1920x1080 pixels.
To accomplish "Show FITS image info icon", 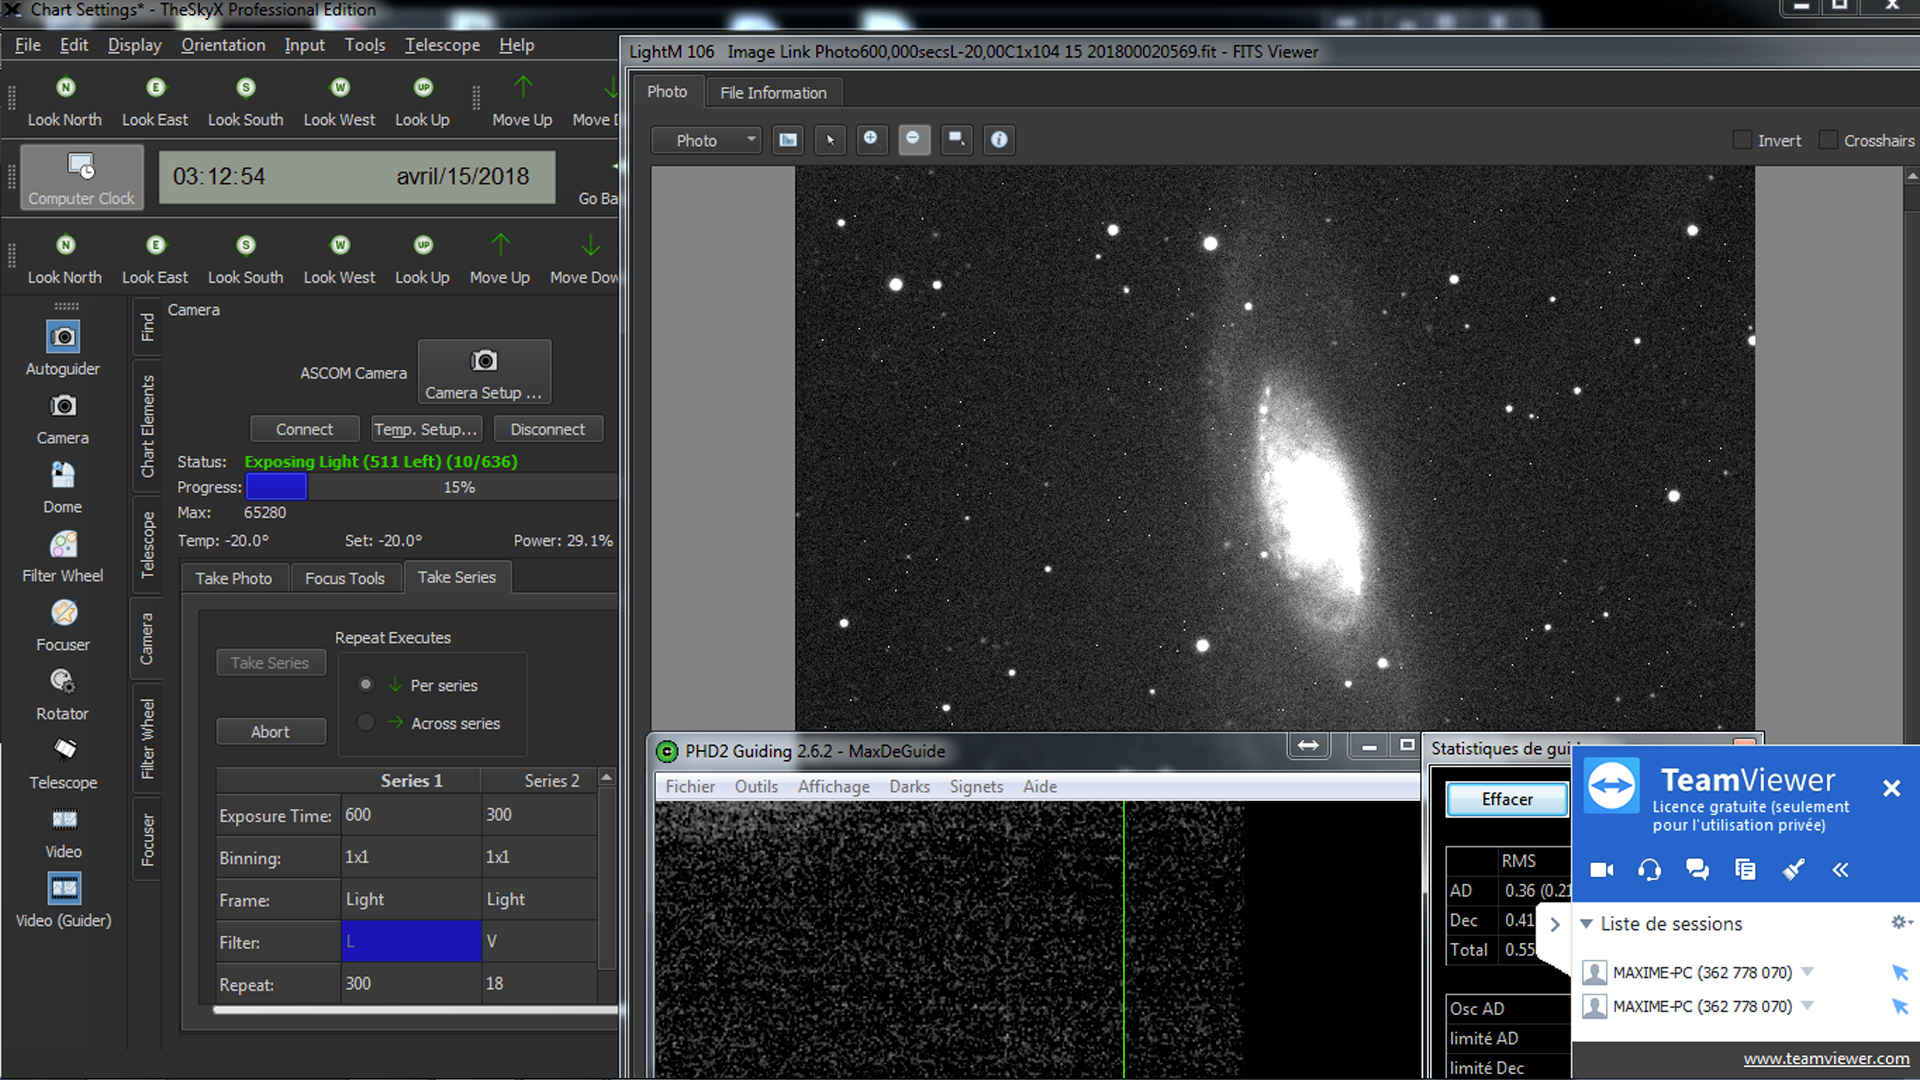I will (998, 140).
